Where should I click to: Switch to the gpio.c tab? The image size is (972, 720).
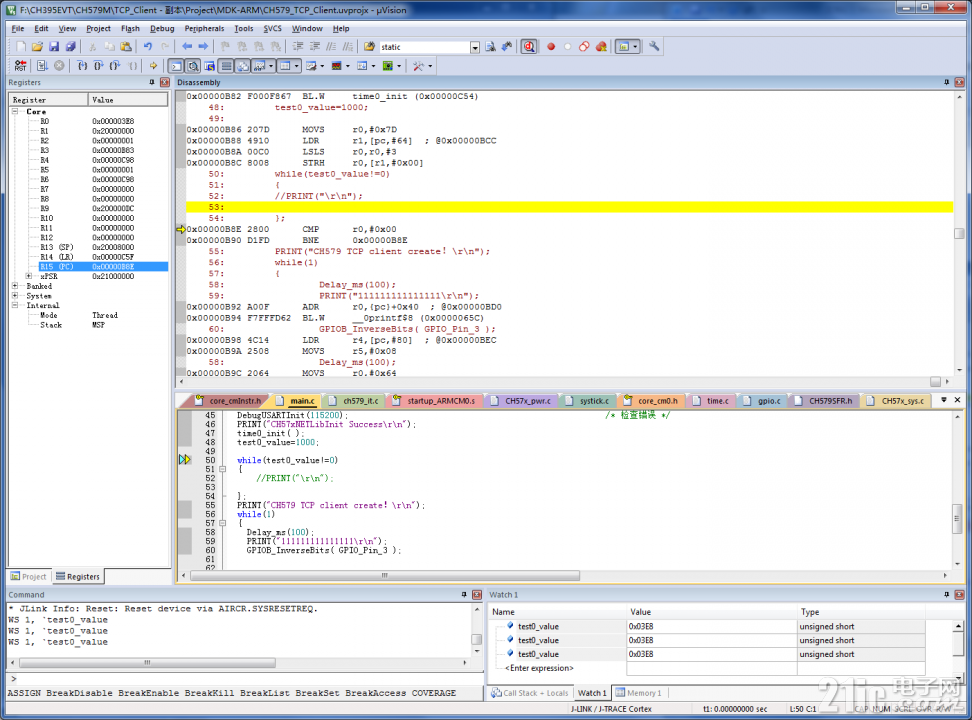762,401
